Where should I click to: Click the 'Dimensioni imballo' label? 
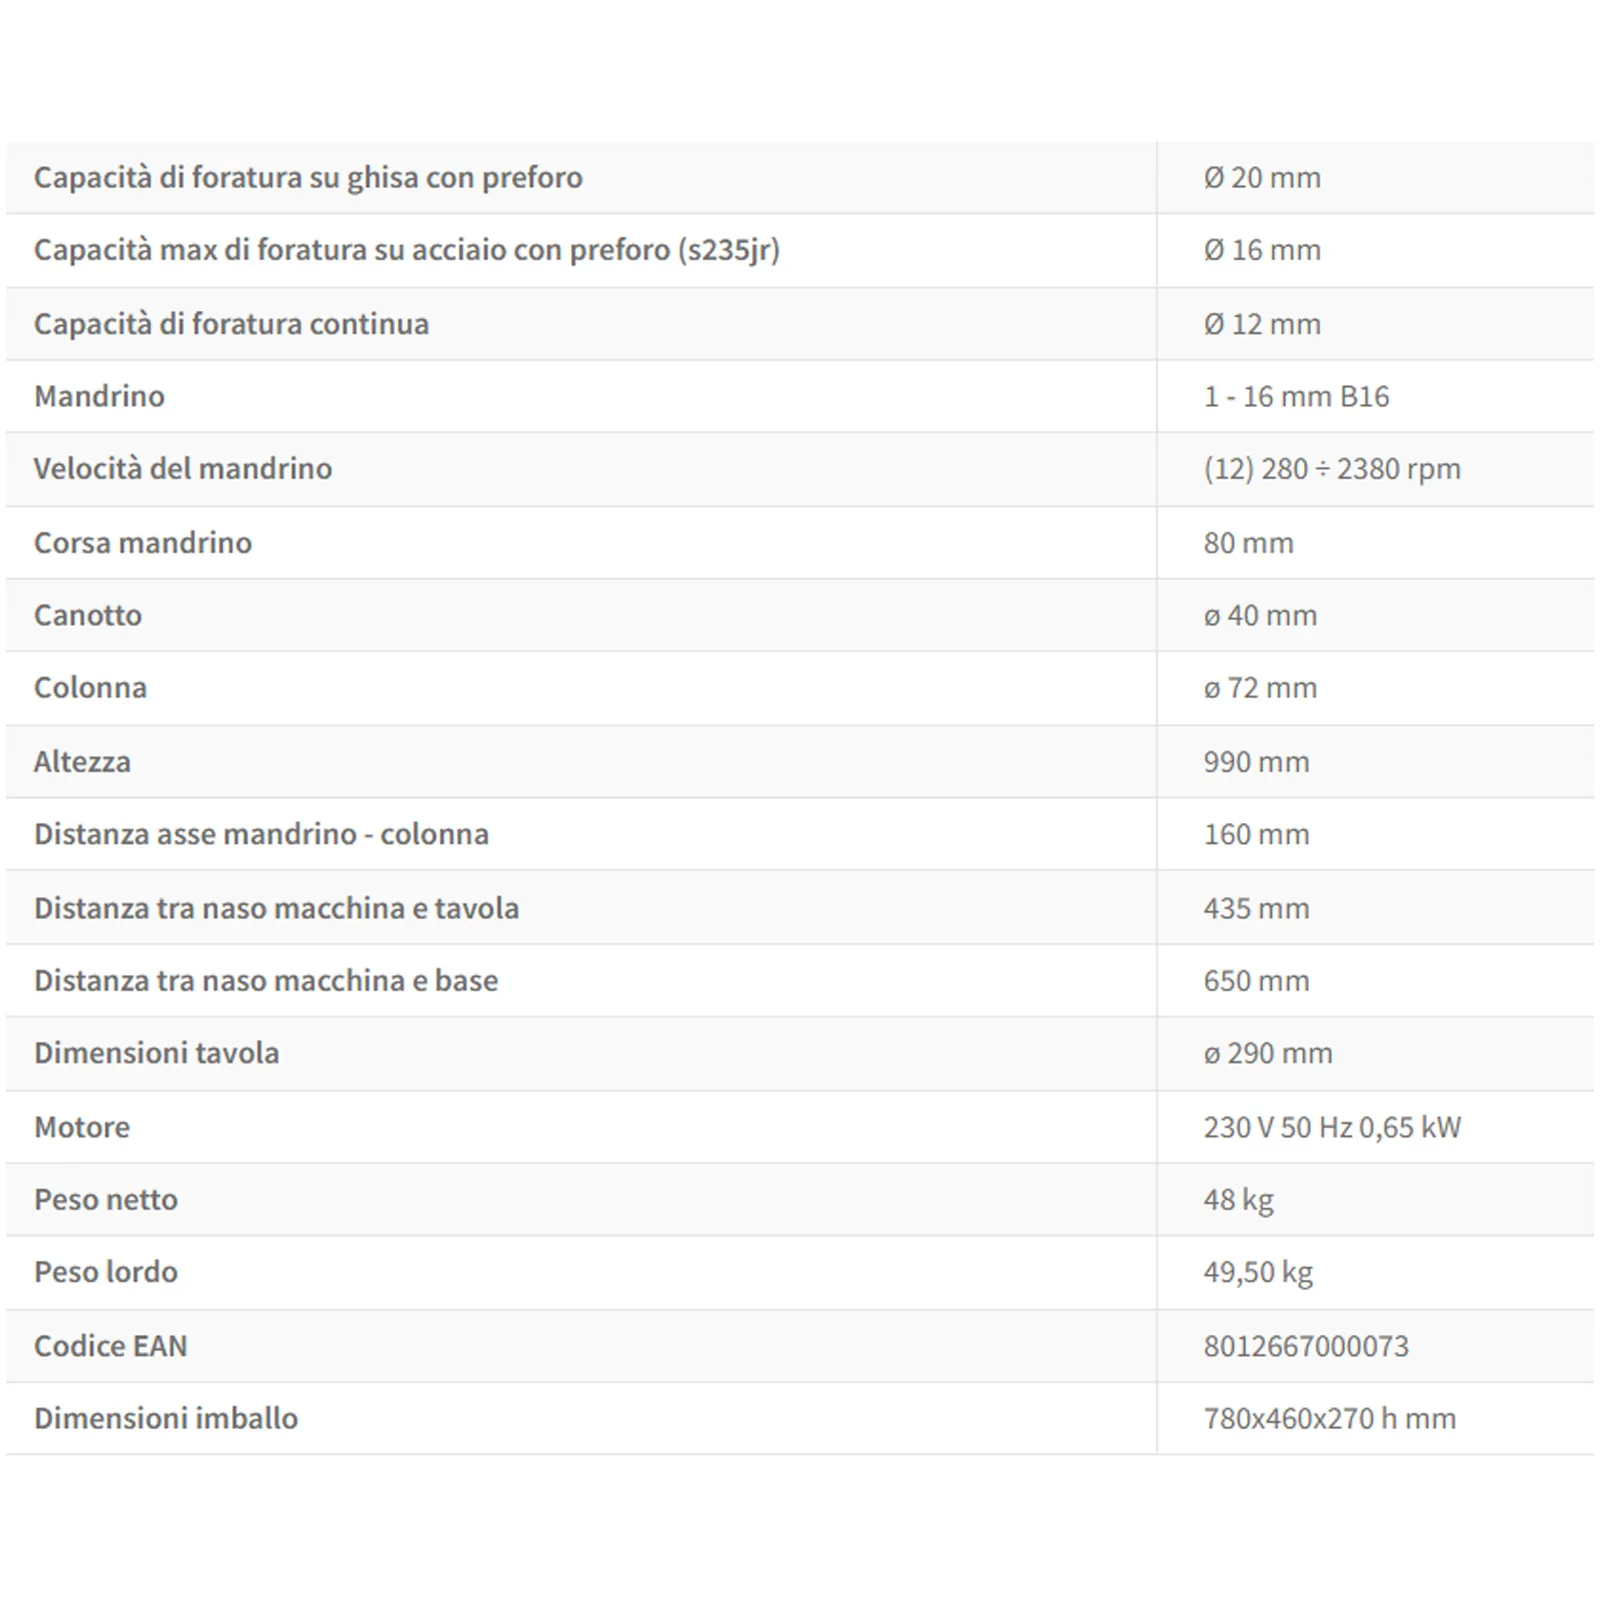pos(166,1418)
